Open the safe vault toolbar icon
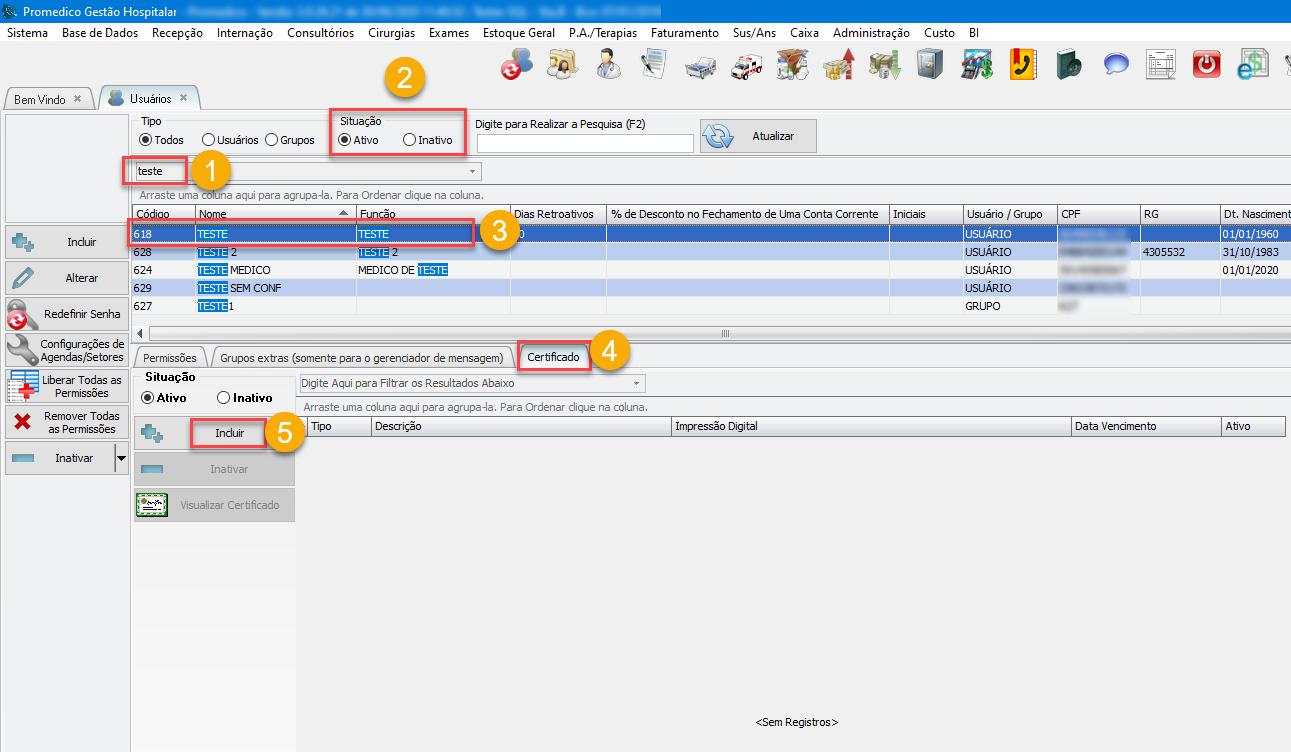The image size is (1291, 752). point(930,65)
